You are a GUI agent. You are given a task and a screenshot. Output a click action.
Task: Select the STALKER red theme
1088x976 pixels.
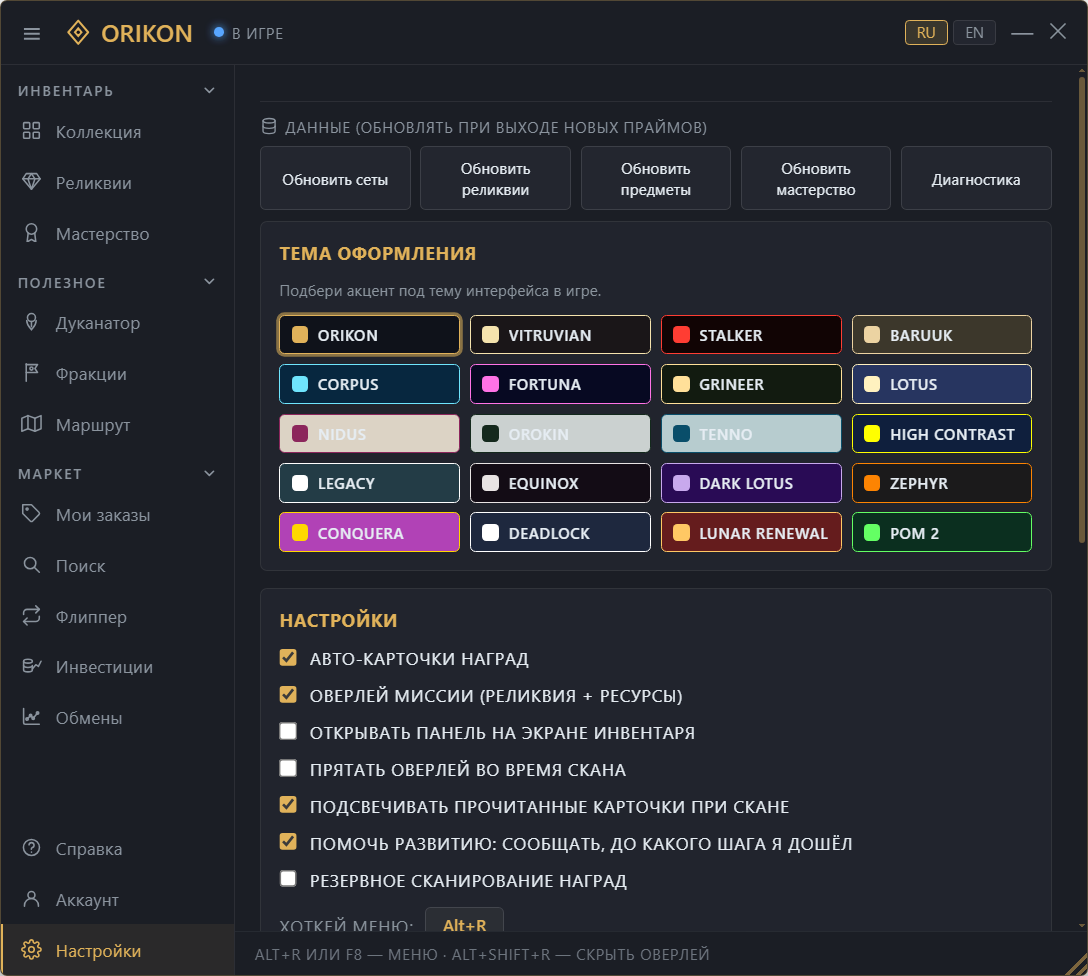(751, 334)
